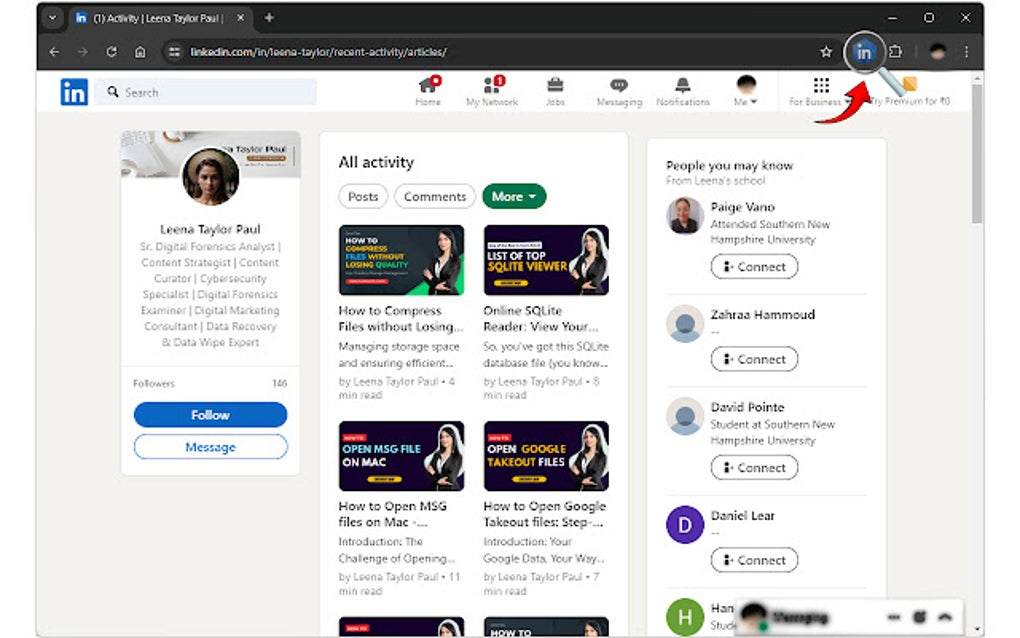1020x638 pixels.
Task: Navigate back with the browser arrow
Action: [x=53, y=51]
